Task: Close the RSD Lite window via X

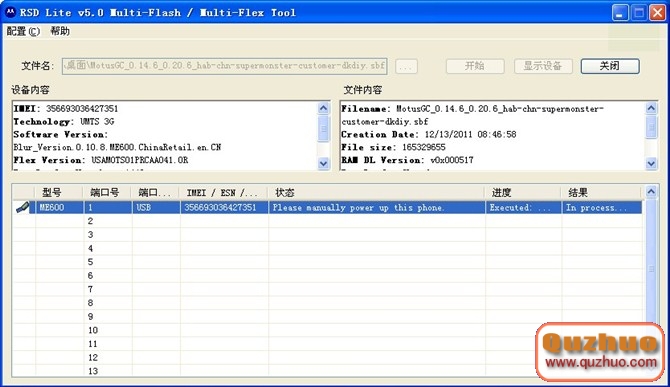Action: (658, 12)
